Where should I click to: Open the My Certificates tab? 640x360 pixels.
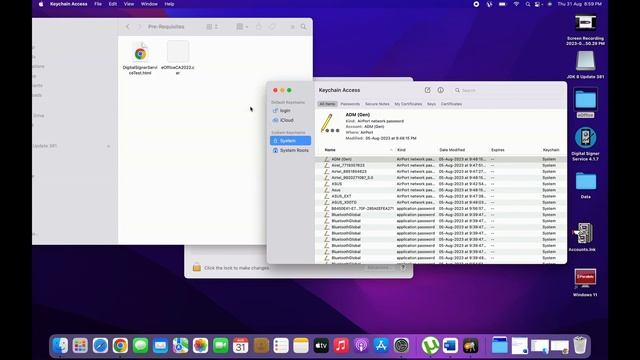[x=408, y=104]
